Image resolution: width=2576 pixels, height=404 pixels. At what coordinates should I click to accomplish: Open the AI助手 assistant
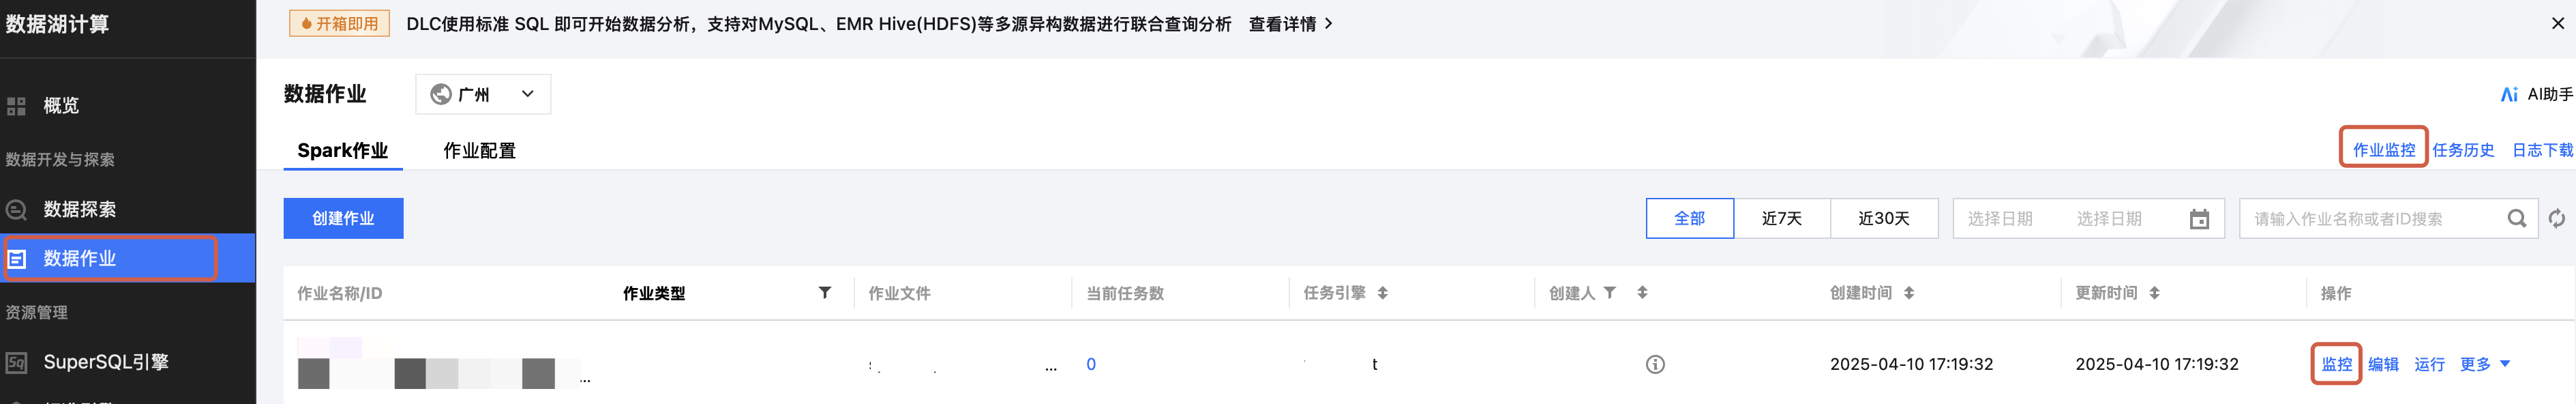point(2536,94)
